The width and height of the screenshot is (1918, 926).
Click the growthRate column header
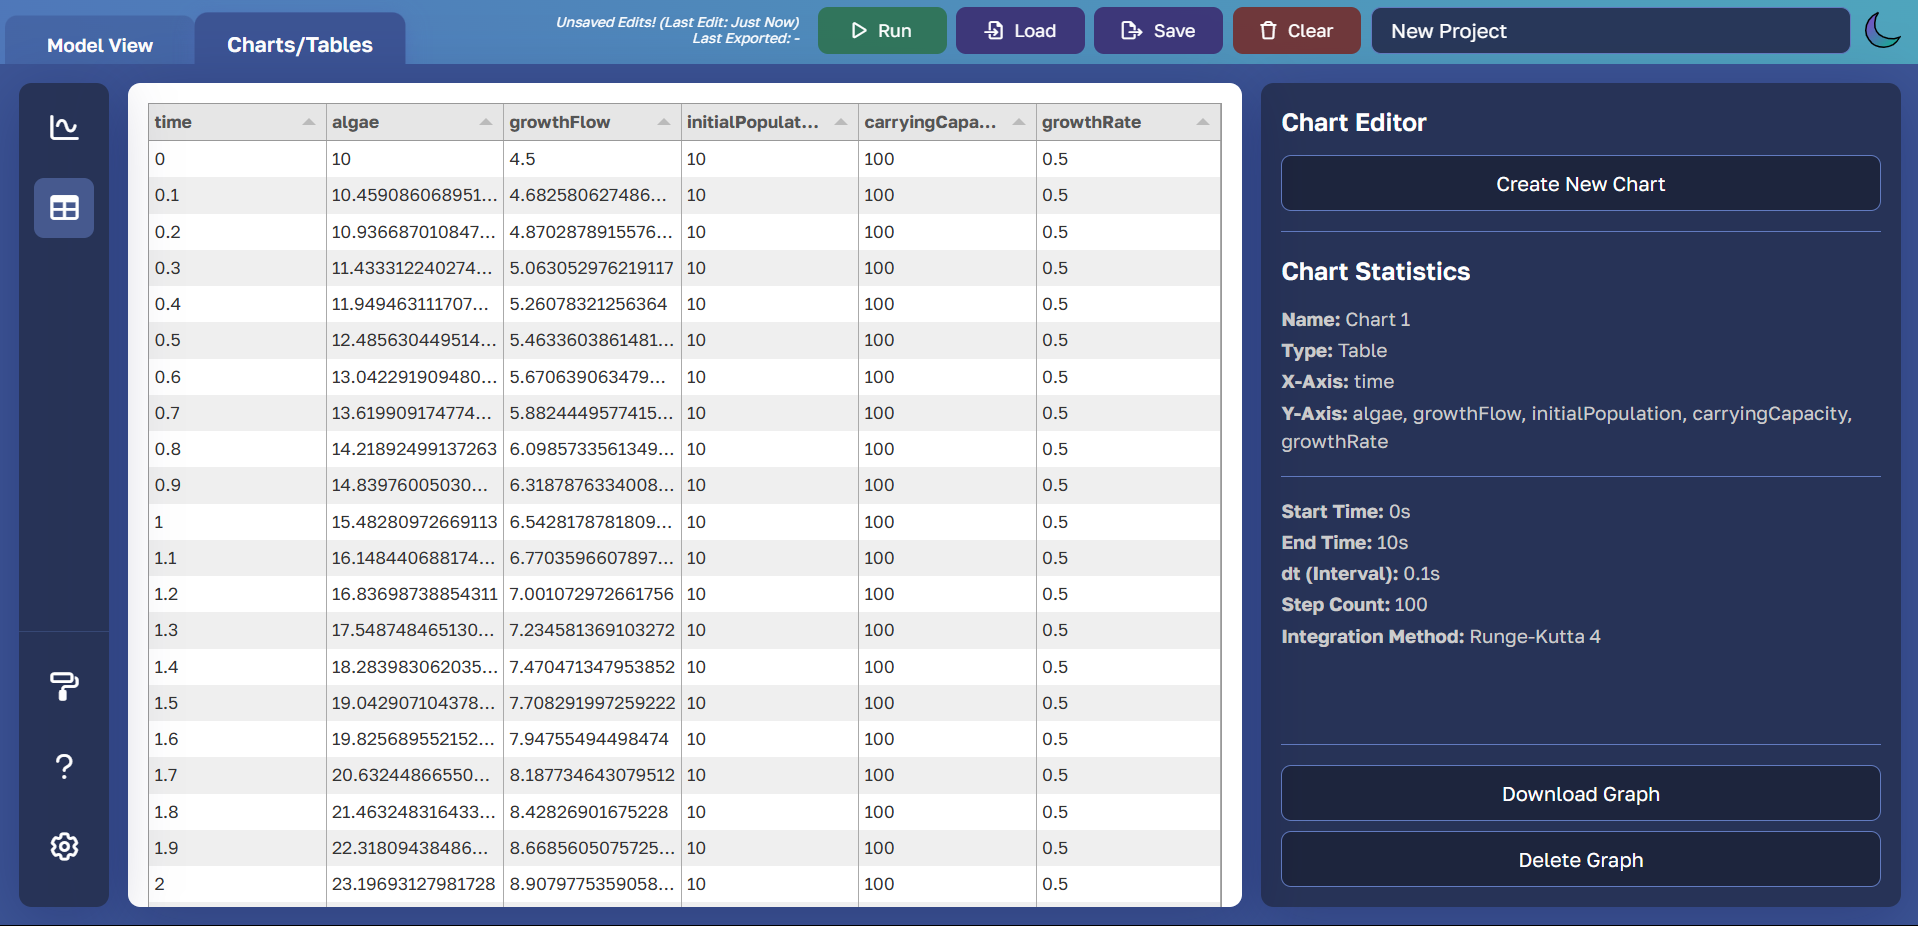(x=1128, y=122)
